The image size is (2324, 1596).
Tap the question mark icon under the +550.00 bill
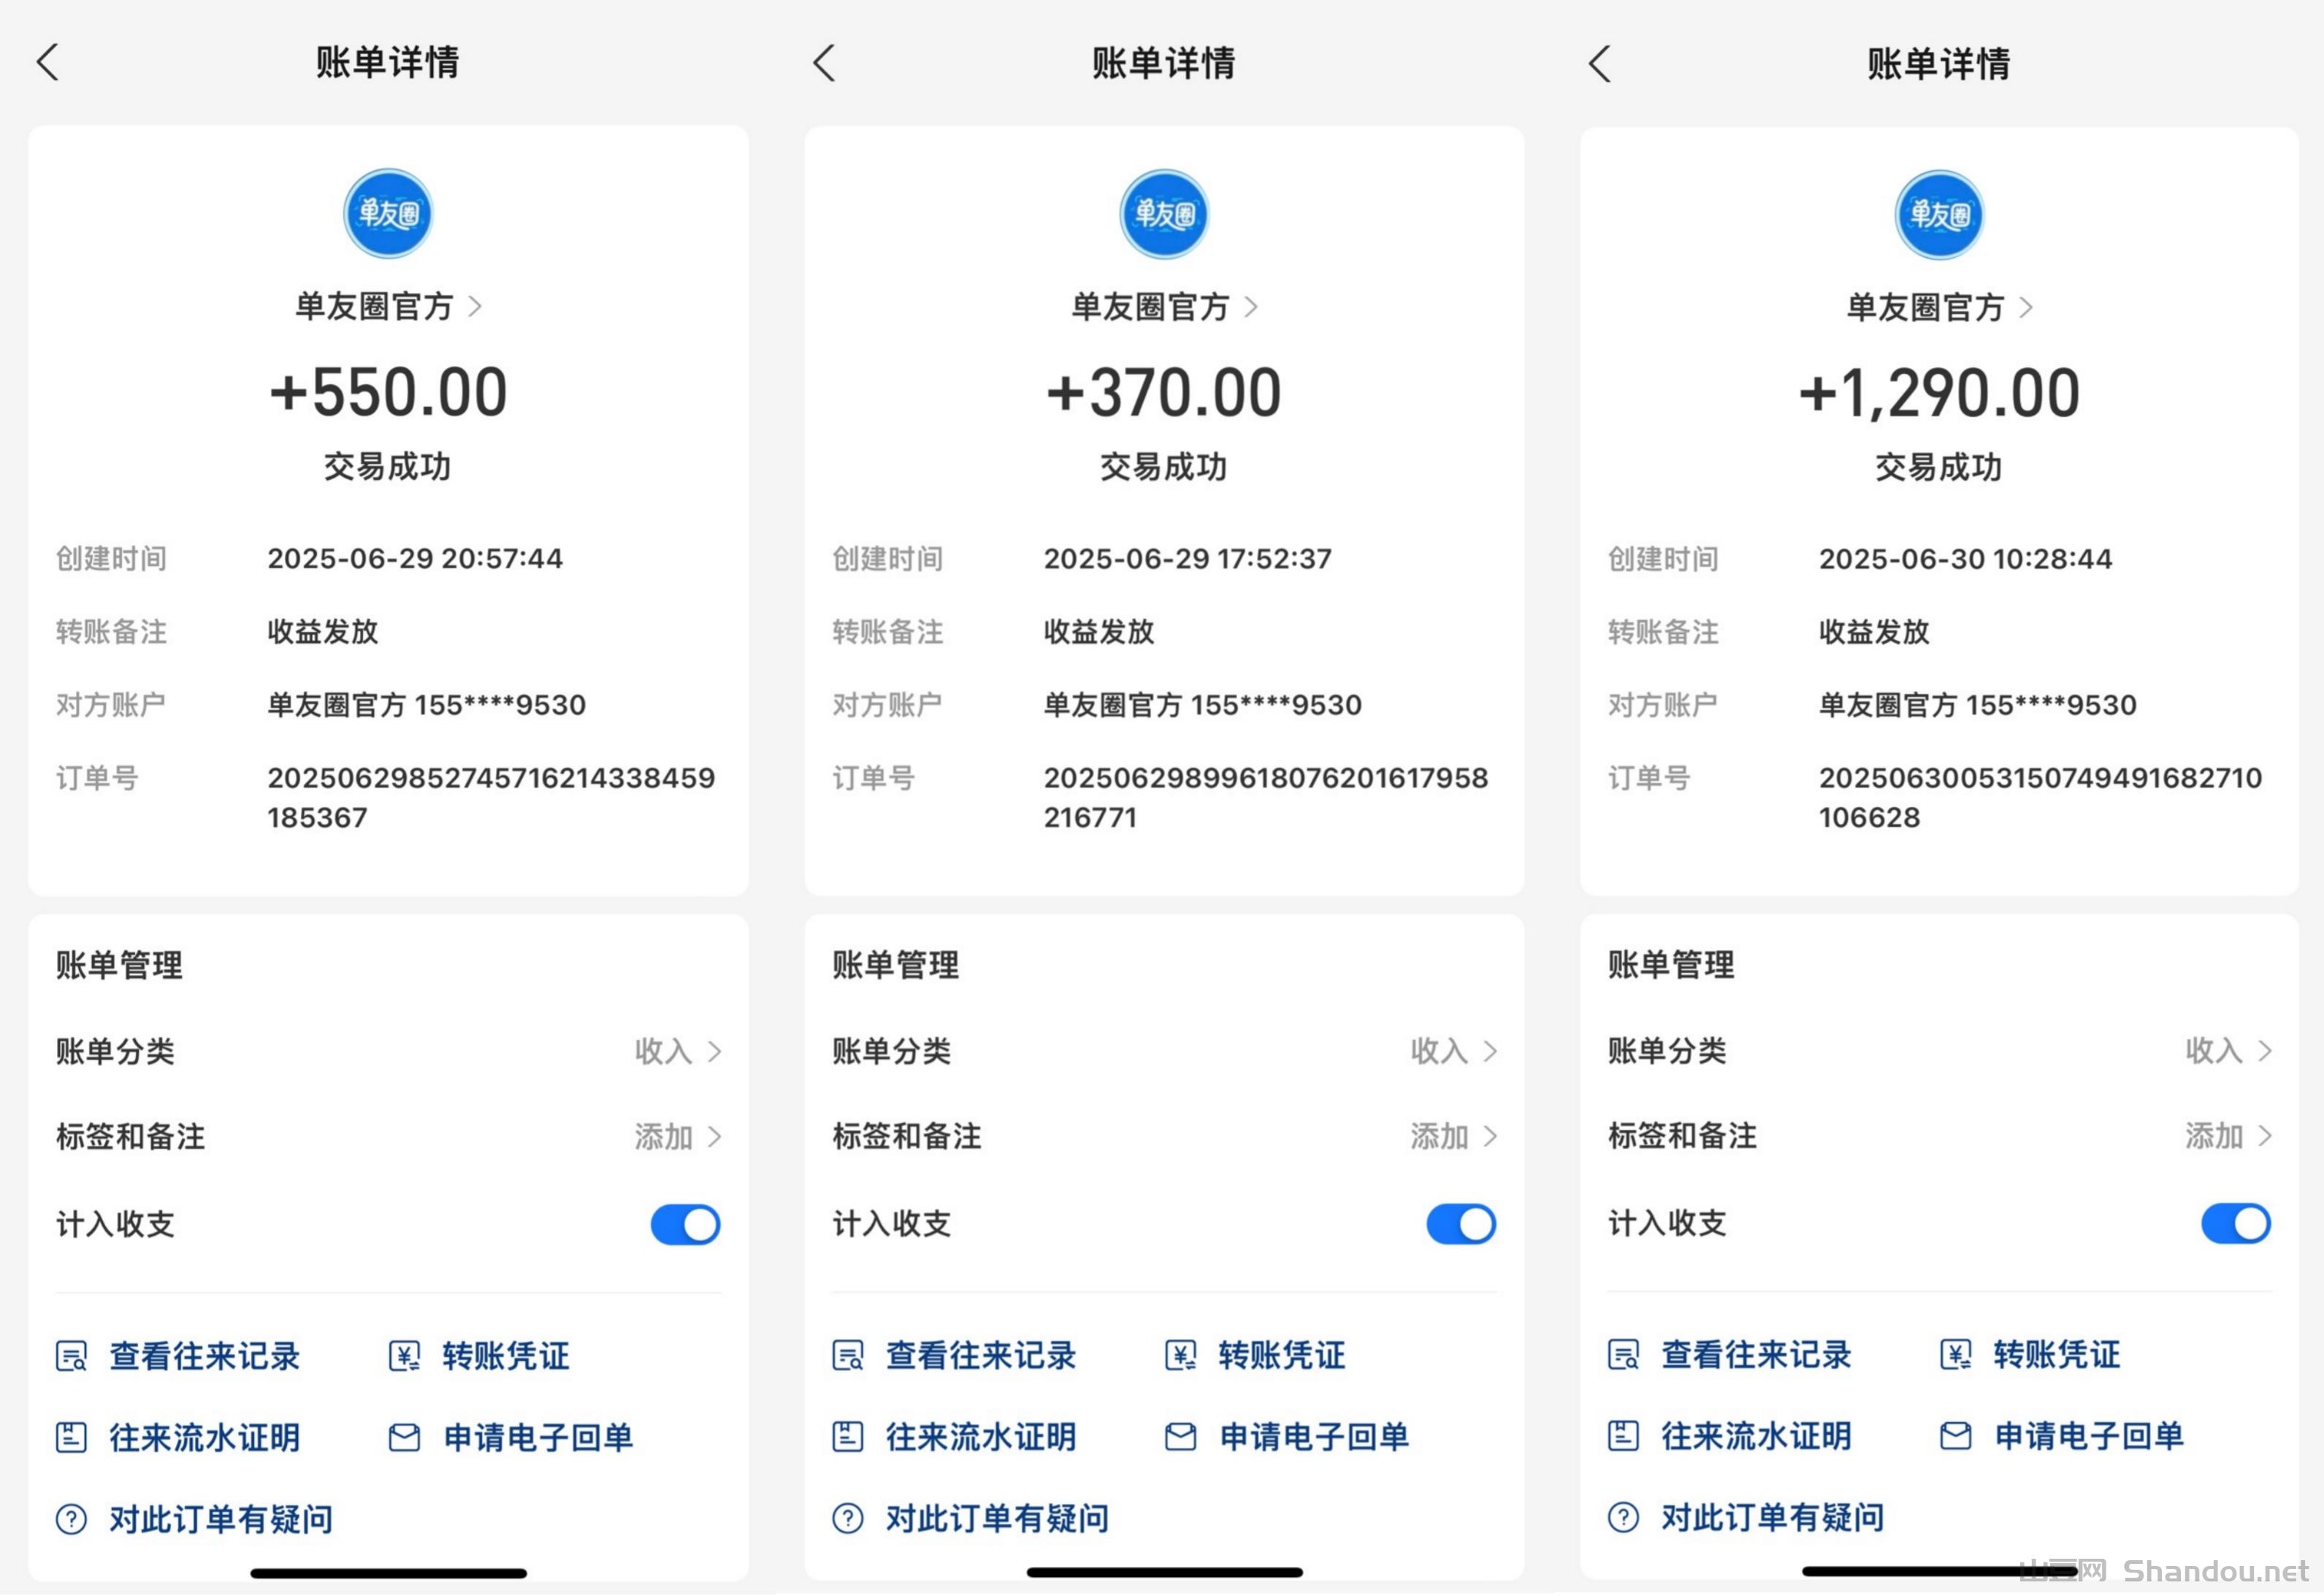[x=71, y=1519]
